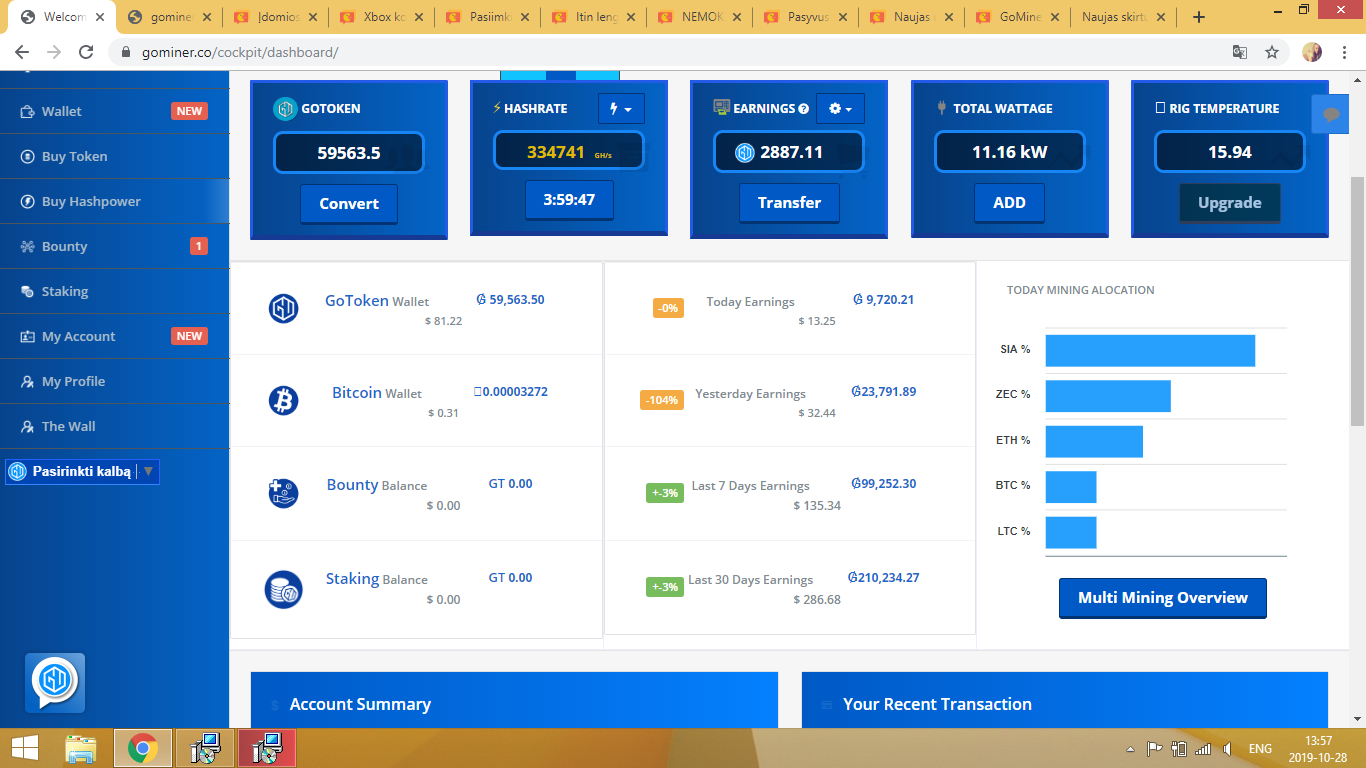1366x768 pixels.
Task: Show hidden system tray icons
Action: click(1131, 749)
